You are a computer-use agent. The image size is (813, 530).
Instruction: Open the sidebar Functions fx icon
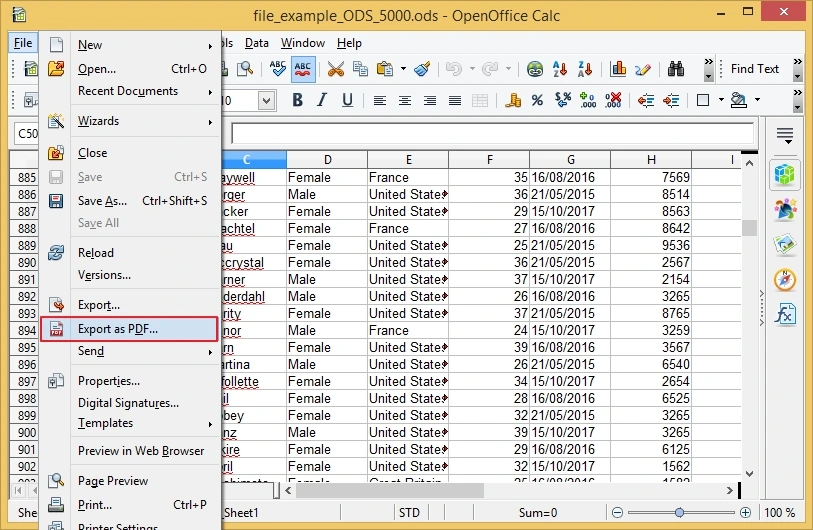click(x=784, y=314)
